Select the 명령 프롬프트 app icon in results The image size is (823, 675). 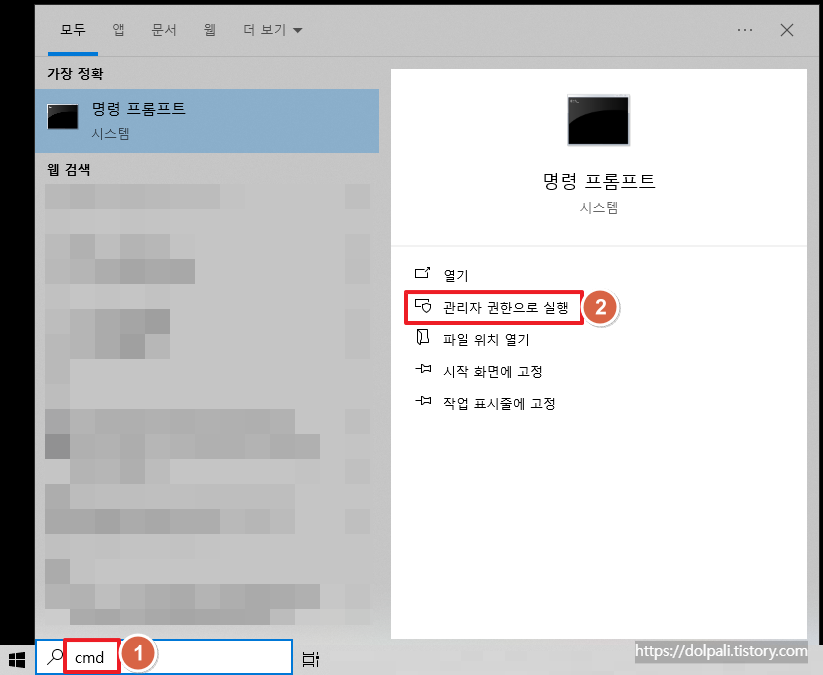click(62, 115)
